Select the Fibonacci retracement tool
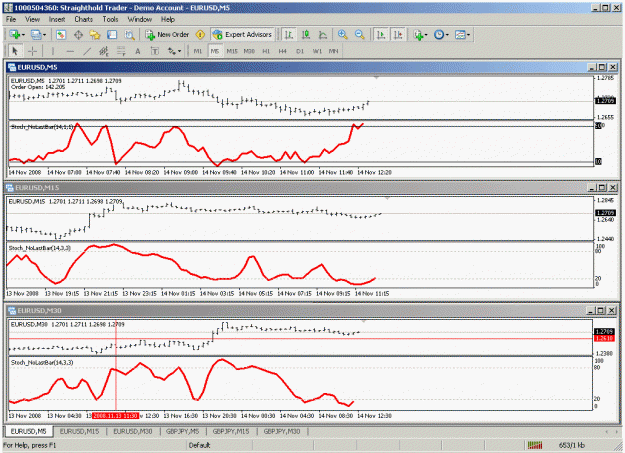The width and height of the screenshot is (625, 453). tap(121, 51)
